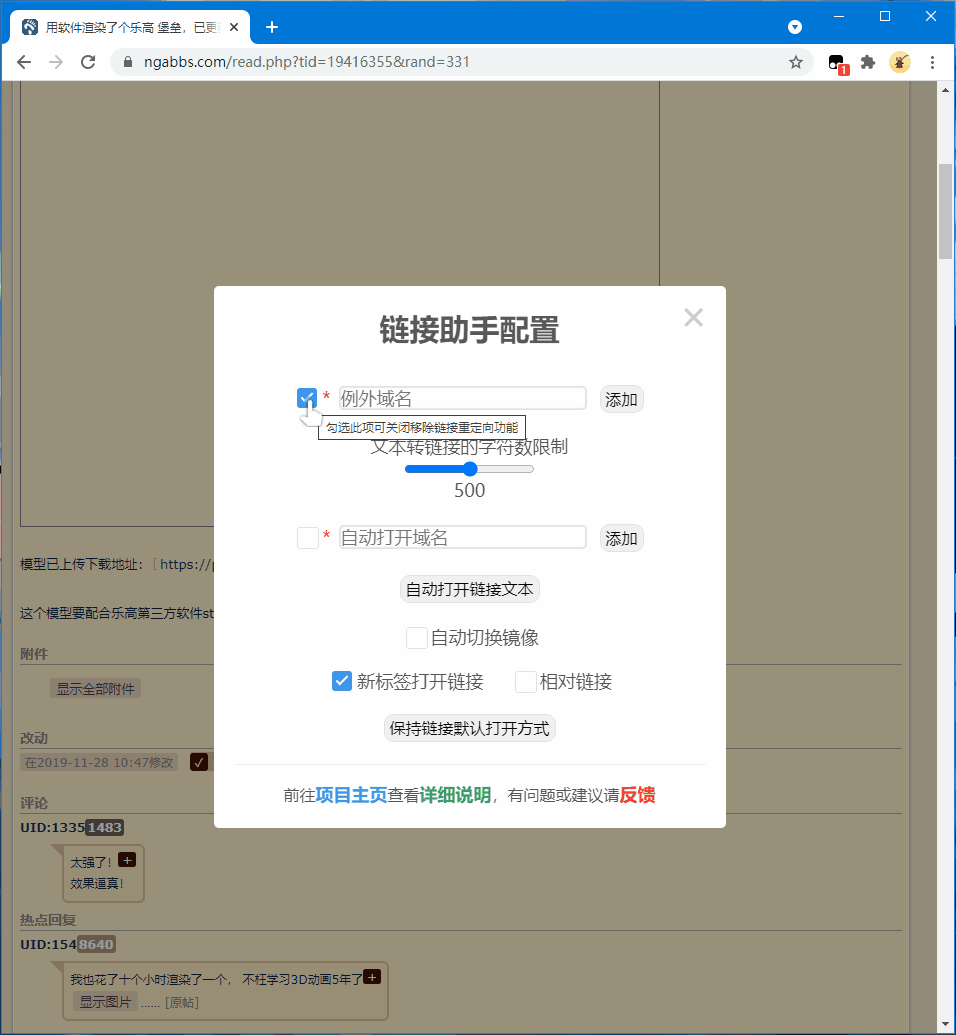The width and height of the screenshot is (956, 1035).
Task: Click the extension icon with red 1 badge
Action: (x=837, y=62)
